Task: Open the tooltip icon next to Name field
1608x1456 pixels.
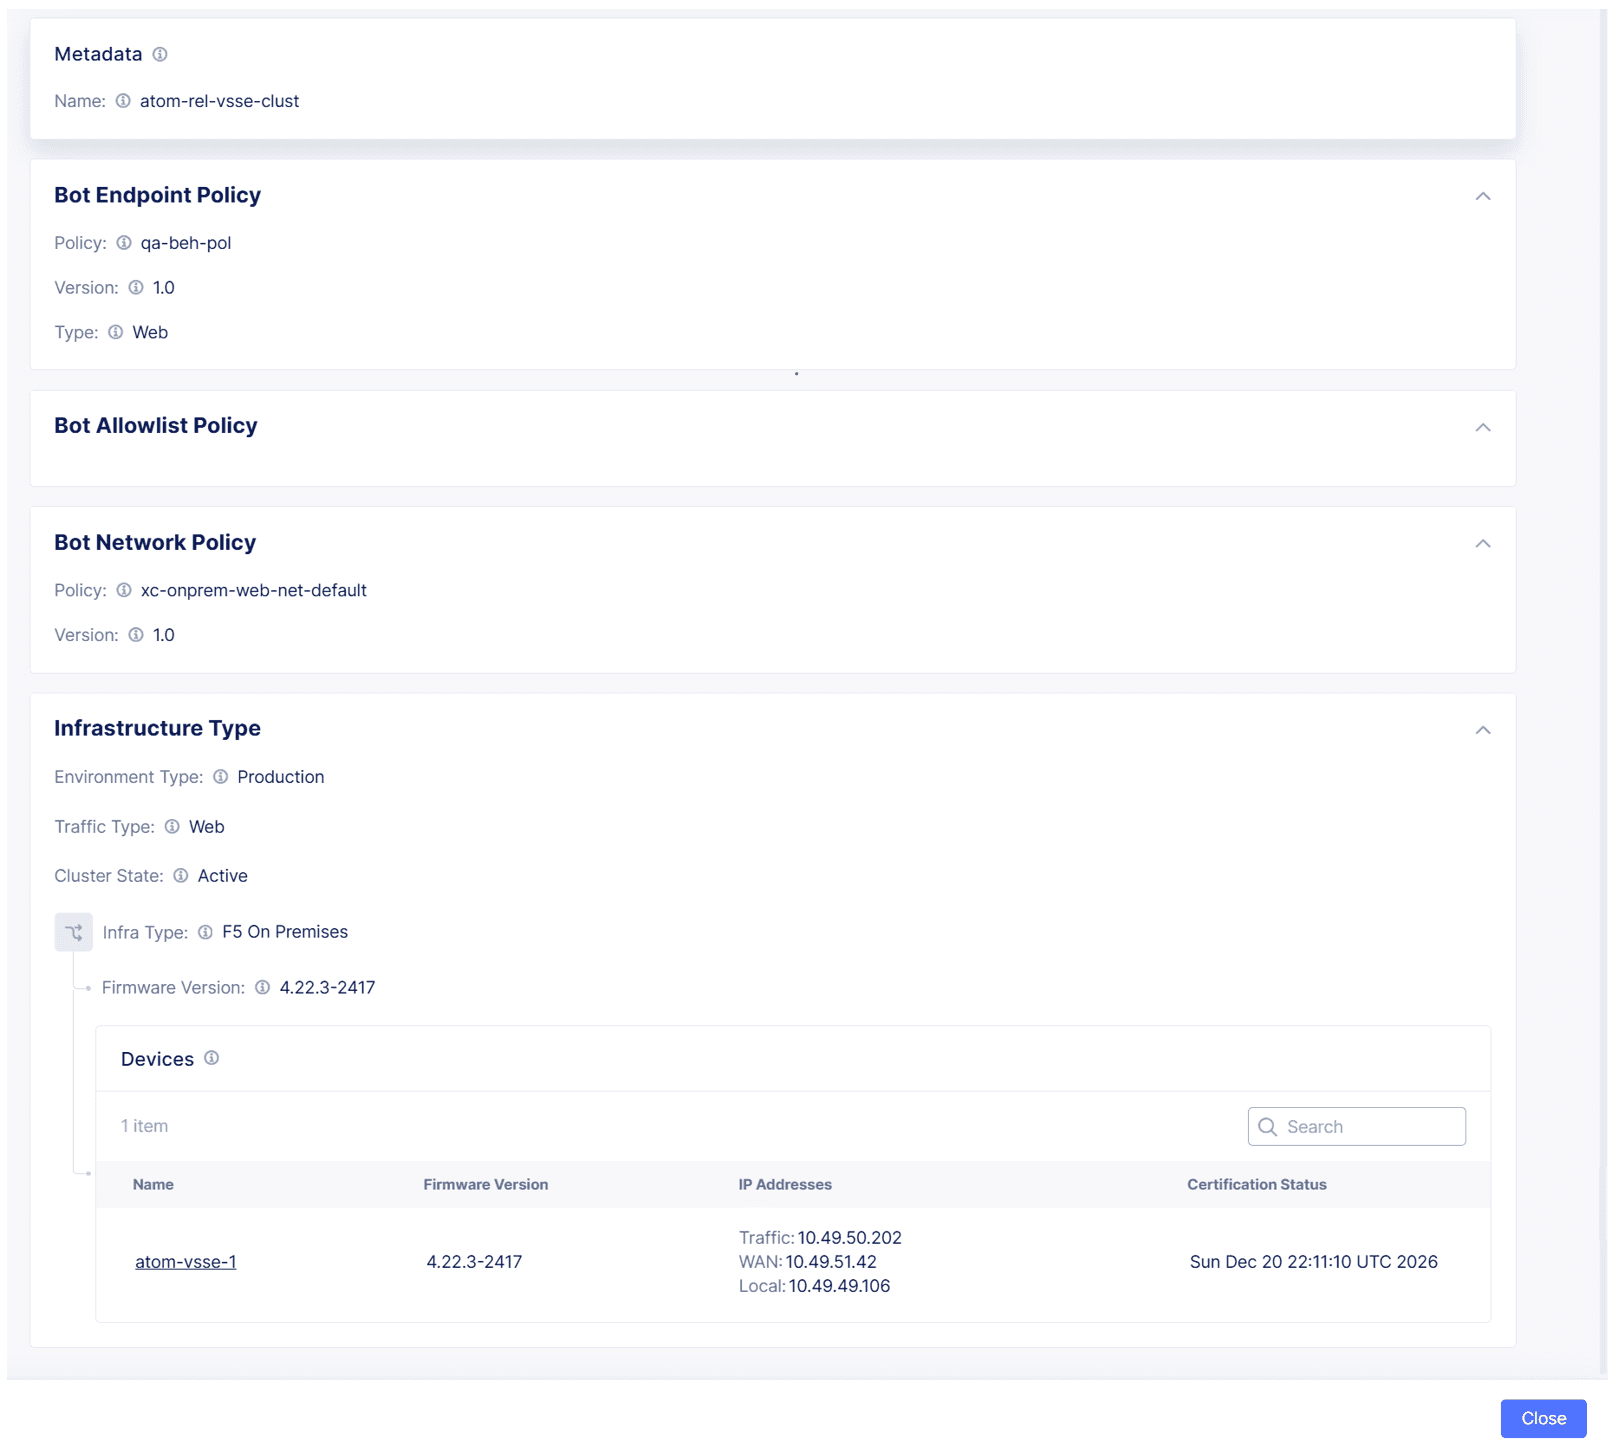Action: click(x=122, y=101)
